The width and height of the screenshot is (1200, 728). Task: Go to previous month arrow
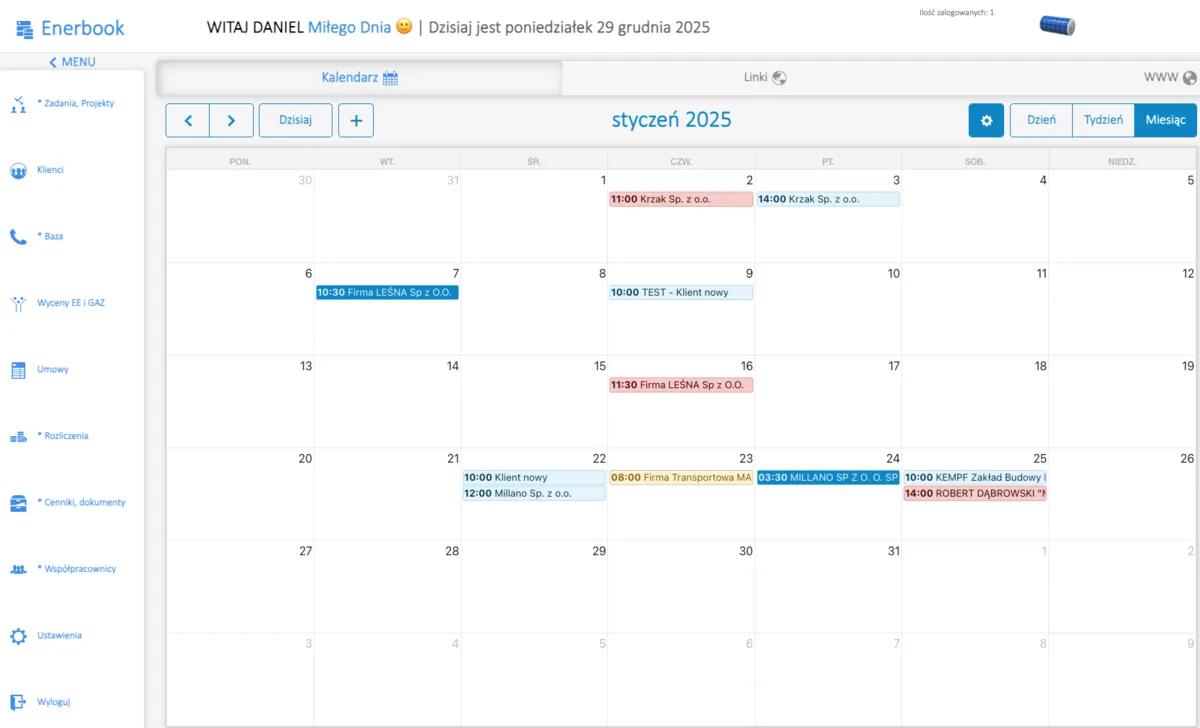(x=188, y=120)
